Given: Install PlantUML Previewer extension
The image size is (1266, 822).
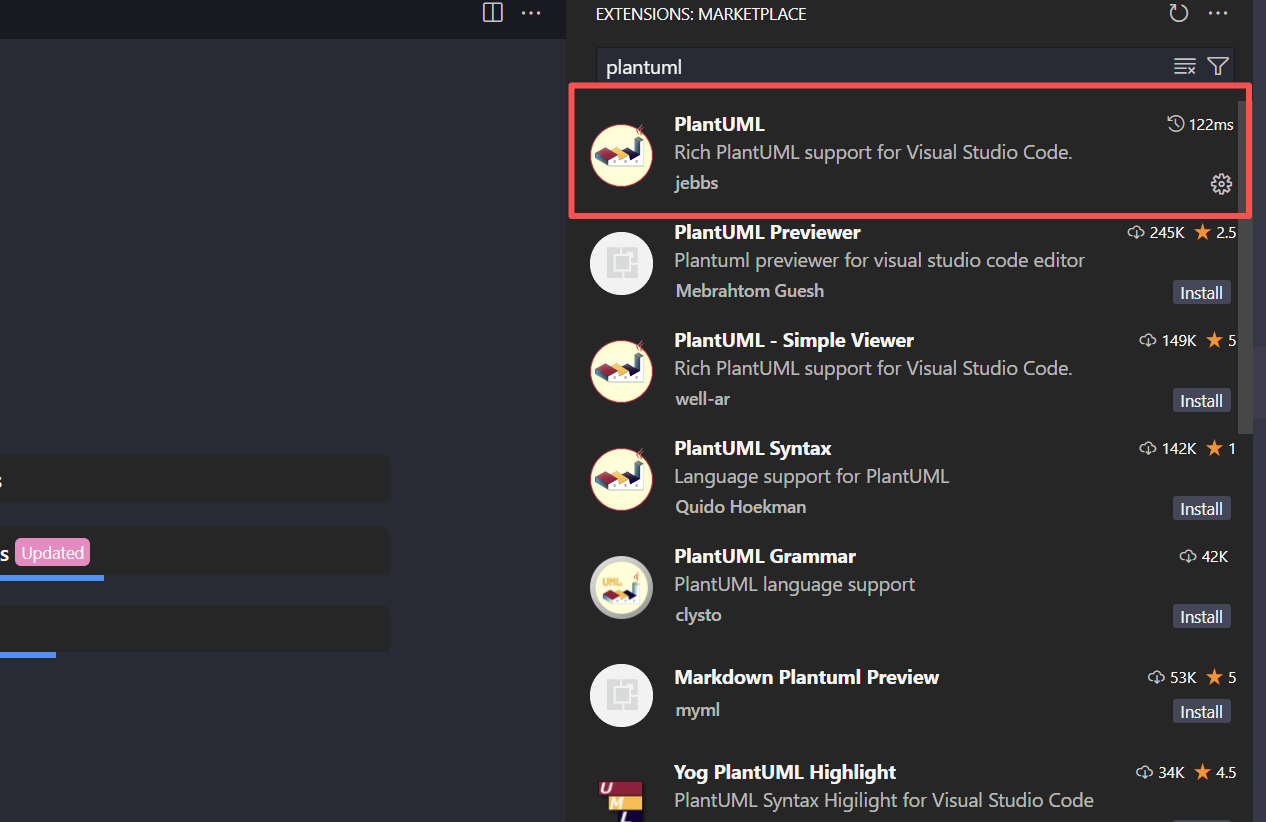Looking at the screenshot, I should pyautogui.click(x=1201, y=293).
